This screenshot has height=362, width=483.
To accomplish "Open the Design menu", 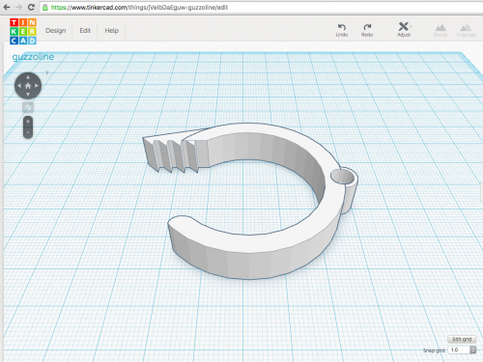I will click(56, 31).
